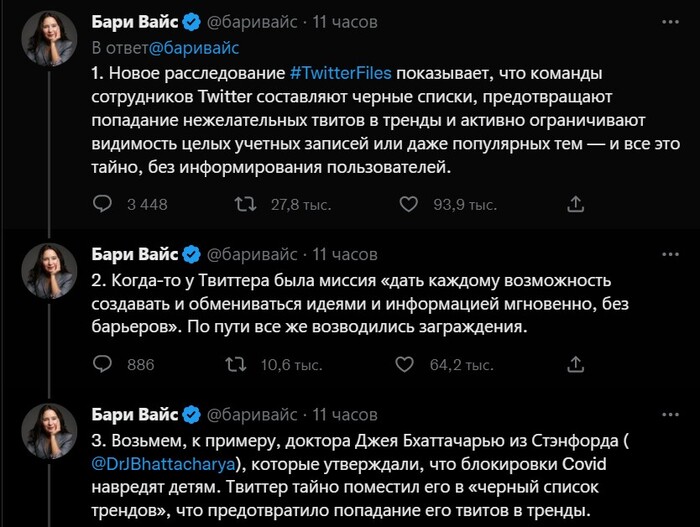
Task: Retweet the first tweet with 27,8 тыс. retweets
Action: [x=243, y=204]
